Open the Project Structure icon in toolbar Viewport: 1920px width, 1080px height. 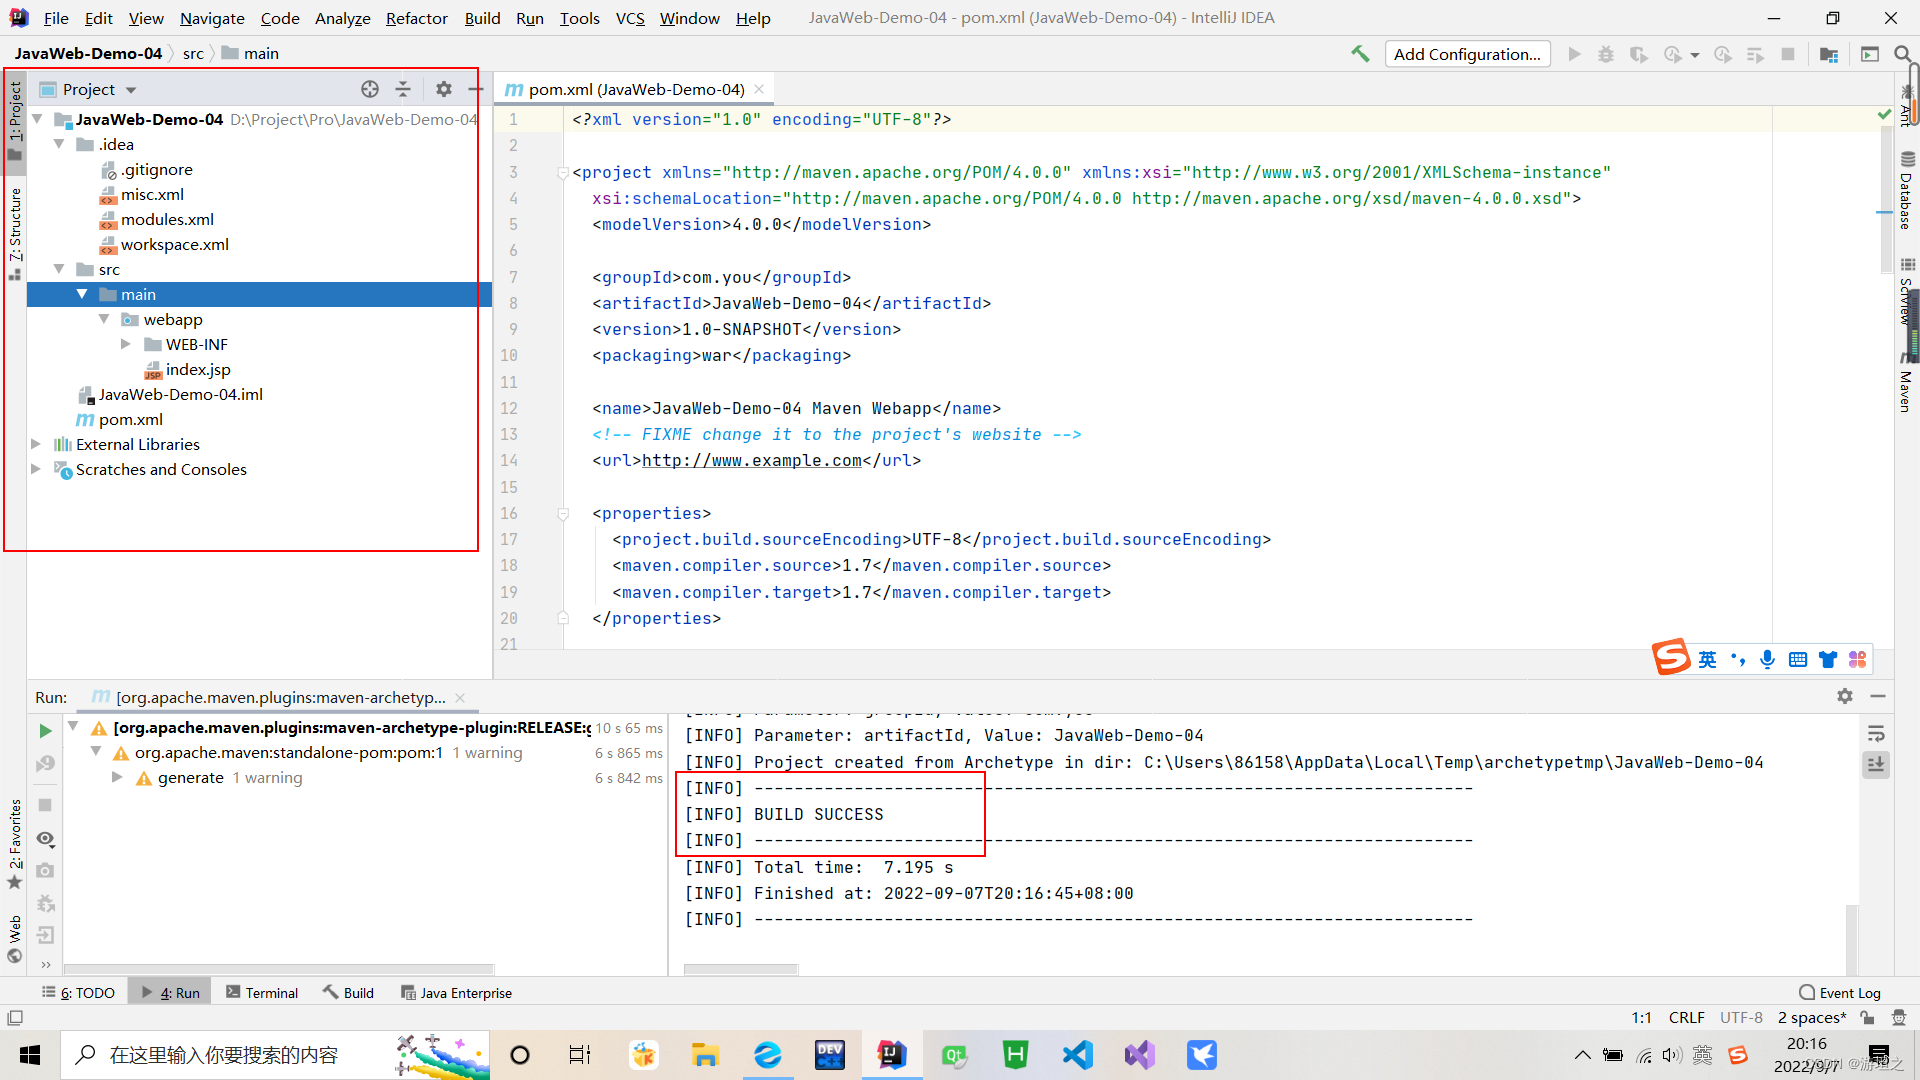pos(1829,54)
